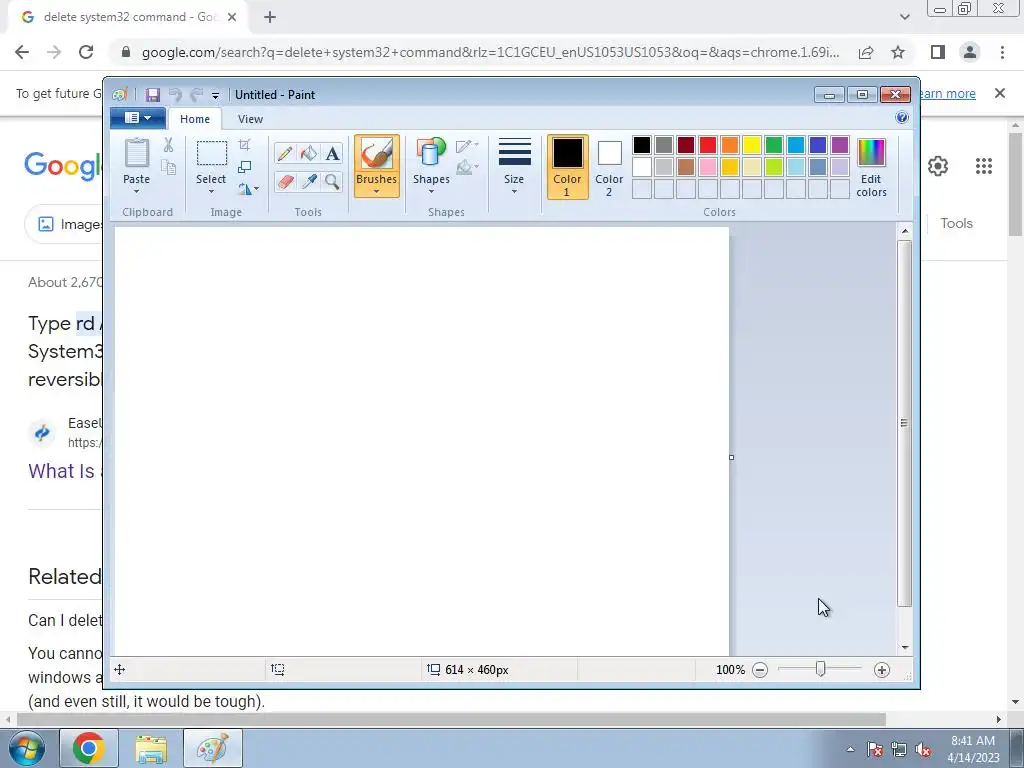Viewport: 1024px width, 768px height.
Task: Click the zoom out minus button
Action: click(760, 670)
